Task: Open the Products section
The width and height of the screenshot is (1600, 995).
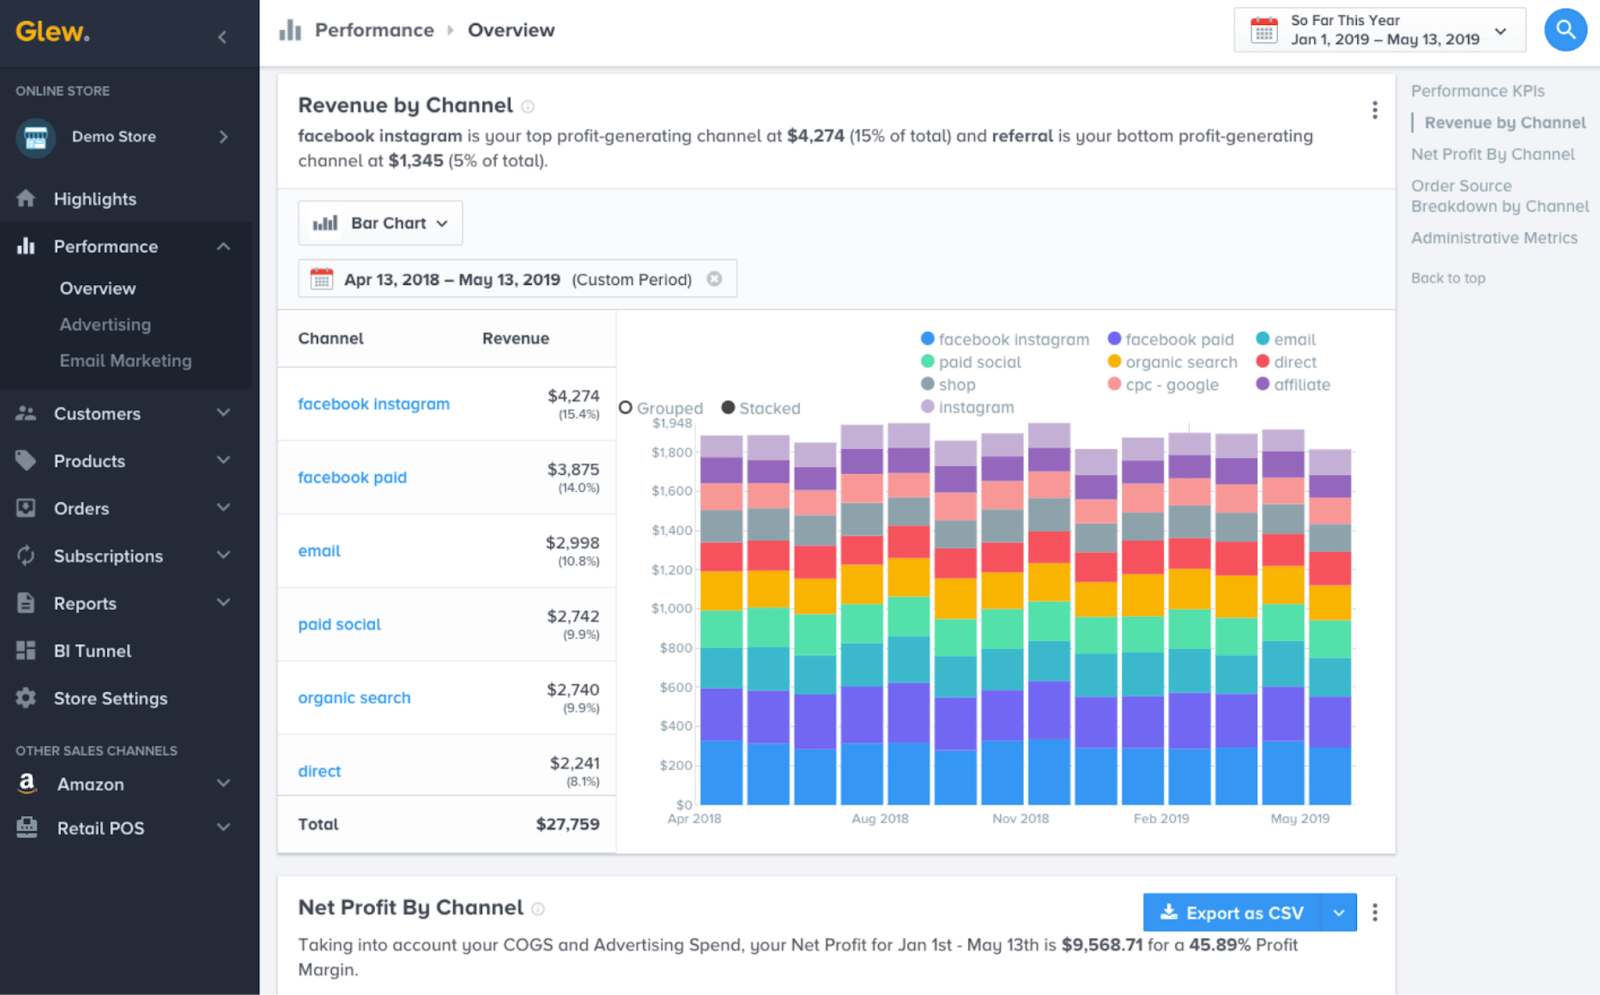Action: [x=89, y=461]
